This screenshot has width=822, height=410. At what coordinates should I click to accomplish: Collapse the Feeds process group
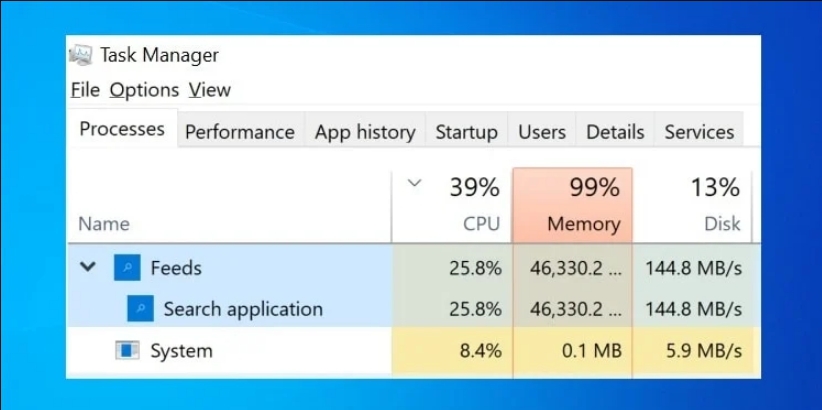tap(88, 267)
